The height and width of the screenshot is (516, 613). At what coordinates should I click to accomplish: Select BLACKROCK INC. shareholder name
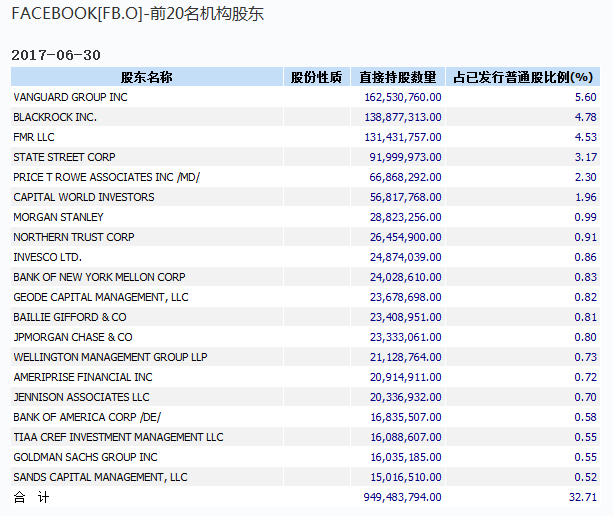tap(55, 117)
